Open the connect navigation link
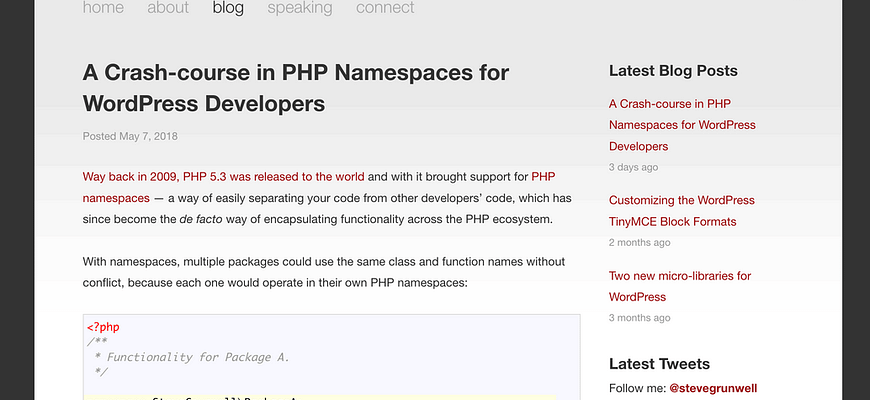The height and width of the screenshot is (400, 870). click(x=385, y=8)
